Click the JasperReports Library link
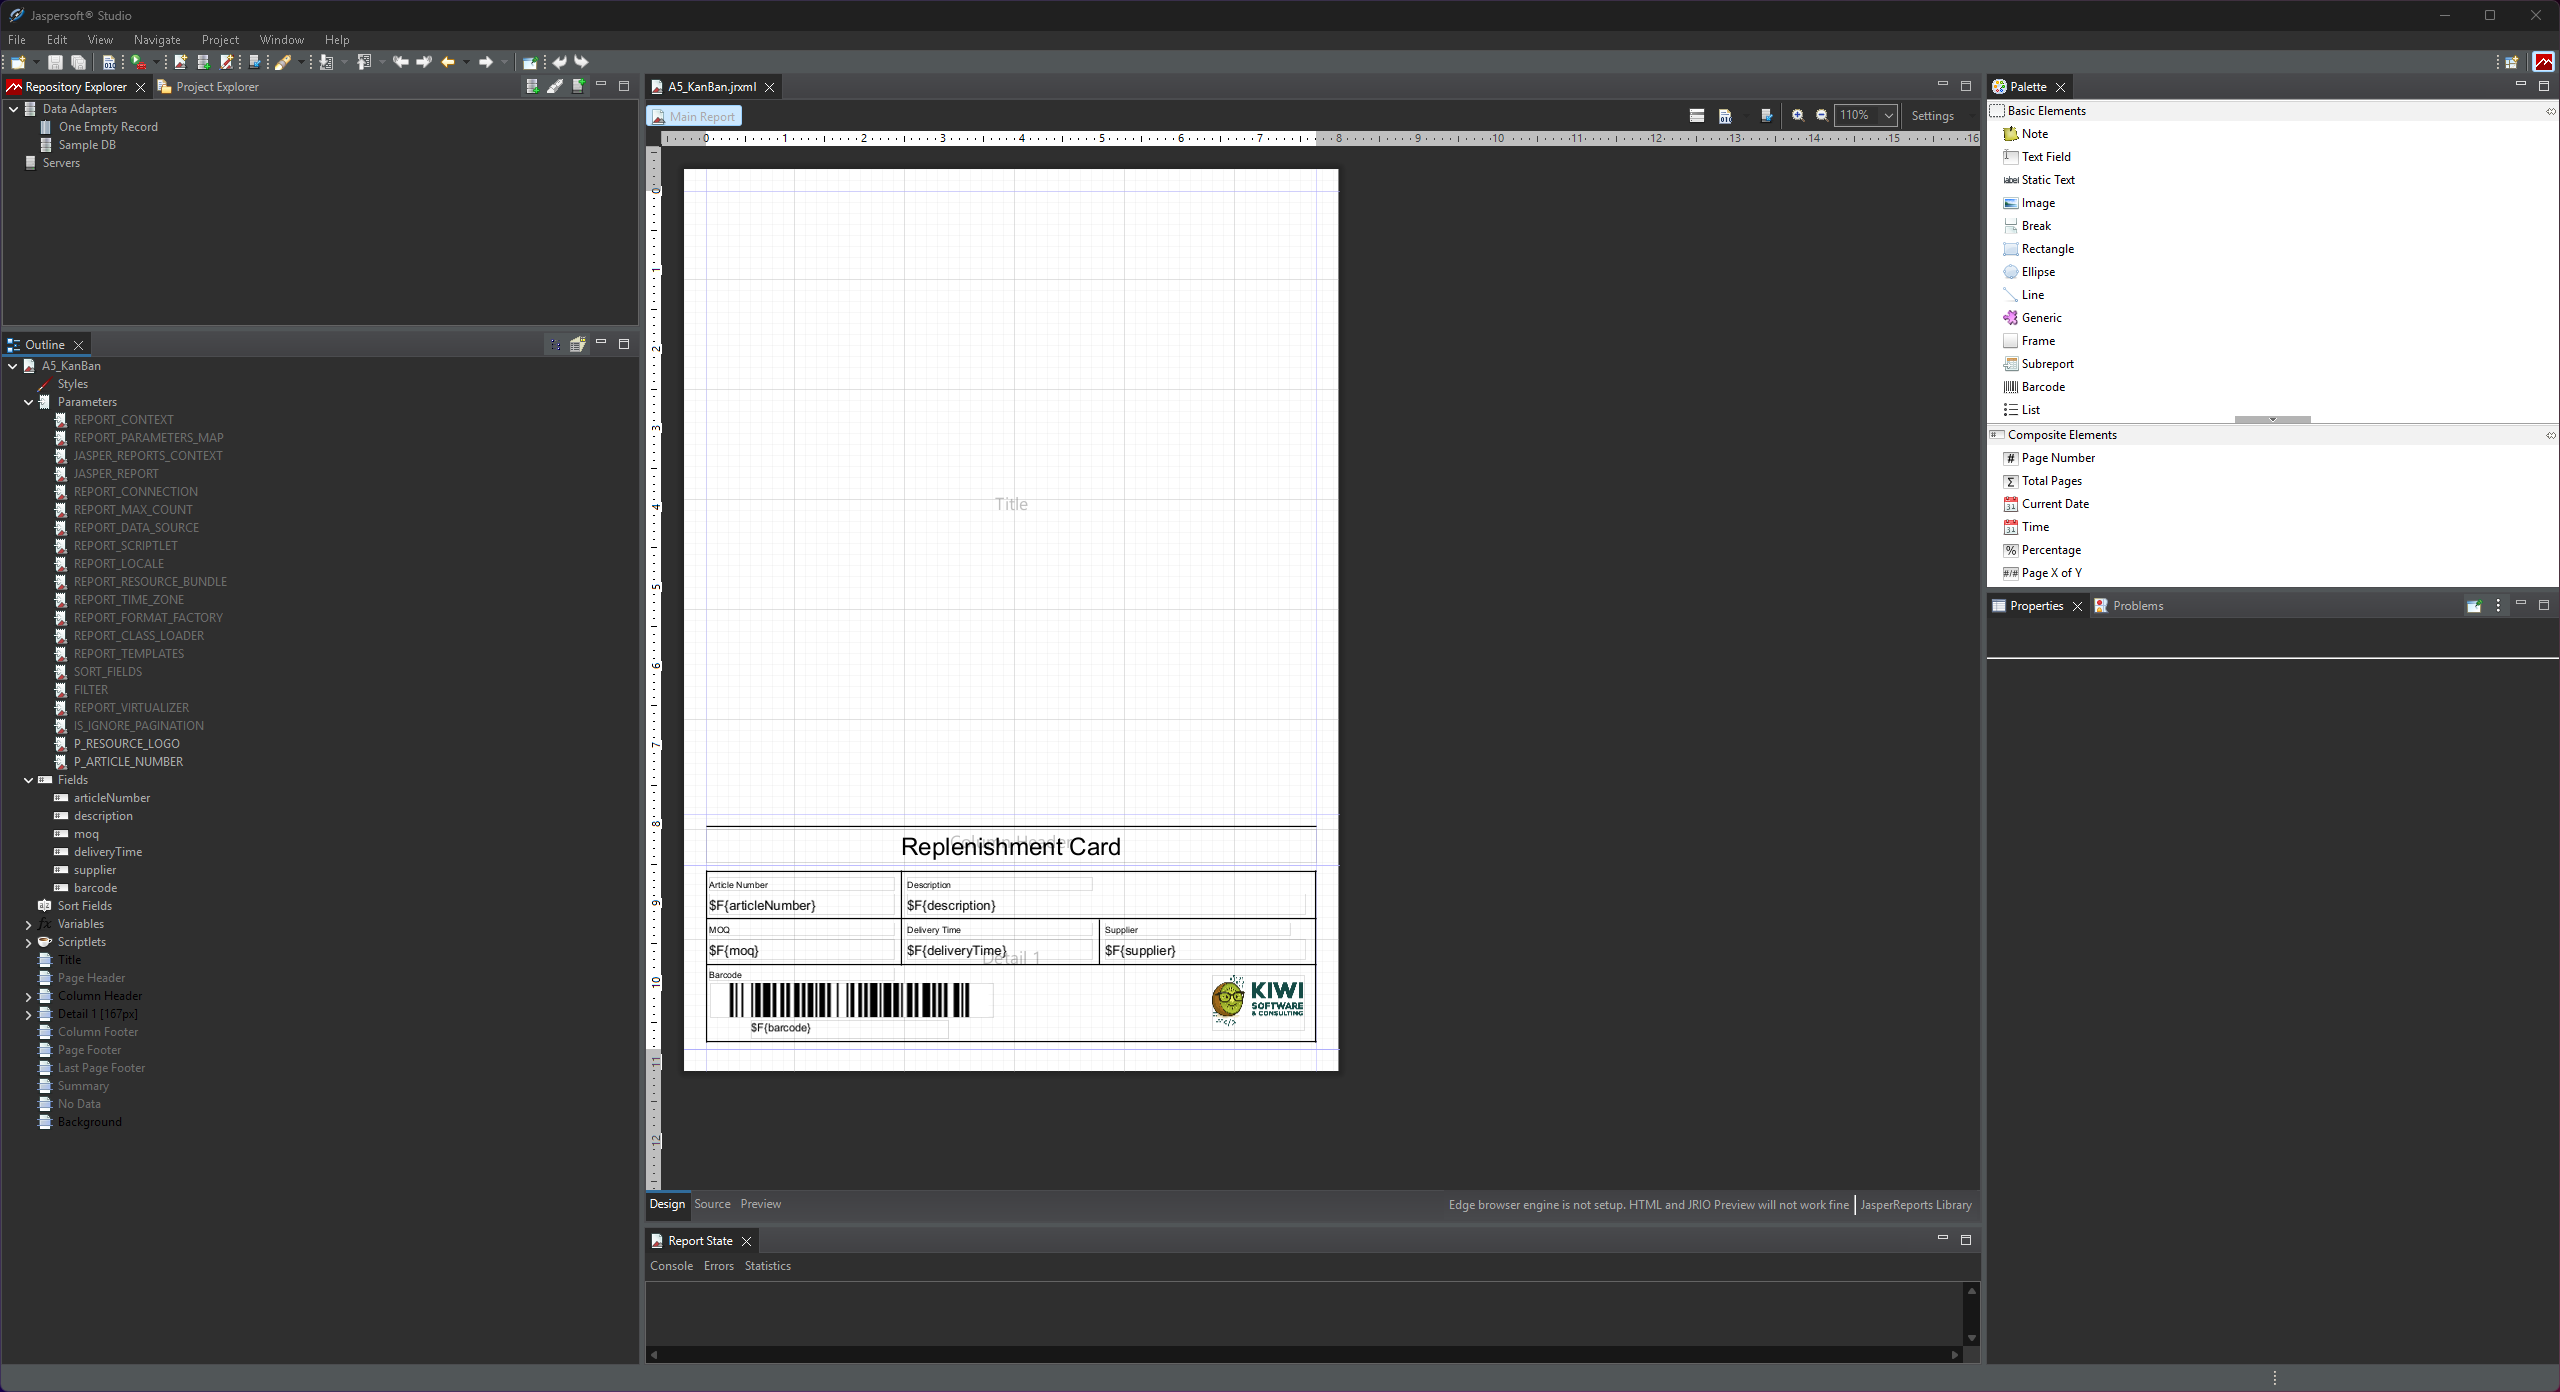The height and width of the screenshot is (1392, 2560). 1916,1205
